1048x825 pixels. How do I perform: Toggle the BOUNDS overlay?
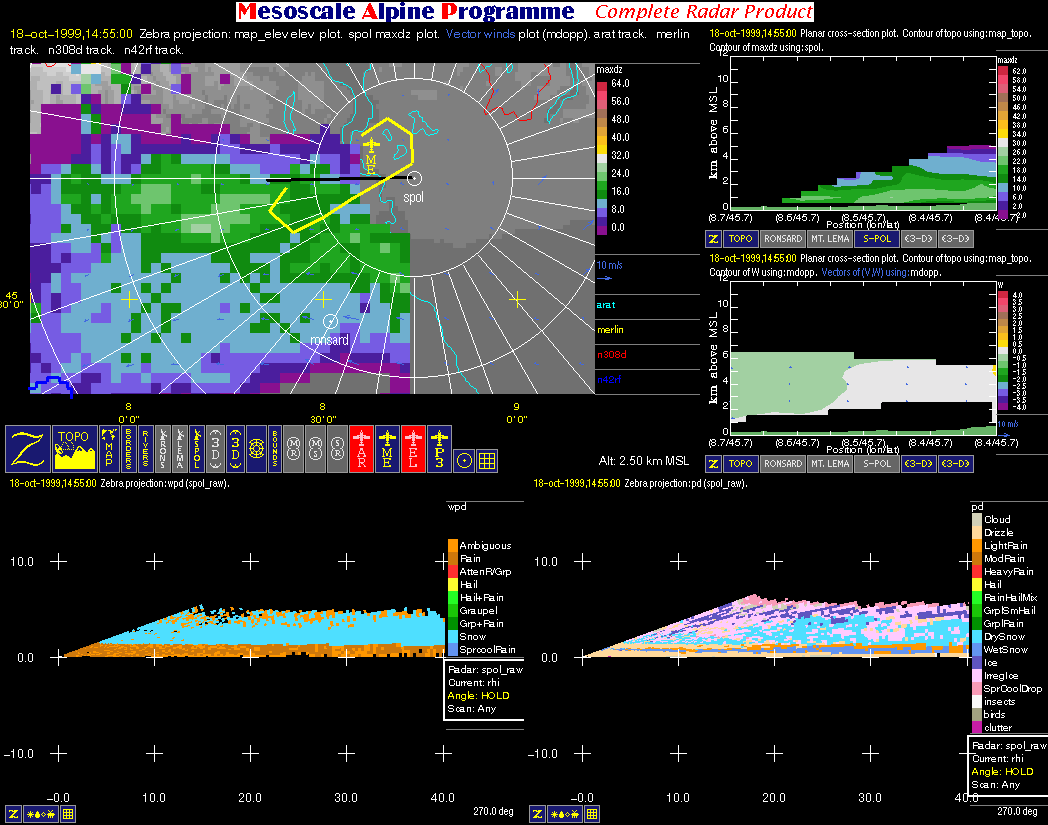pyautogui.click(x=275, y=449)
